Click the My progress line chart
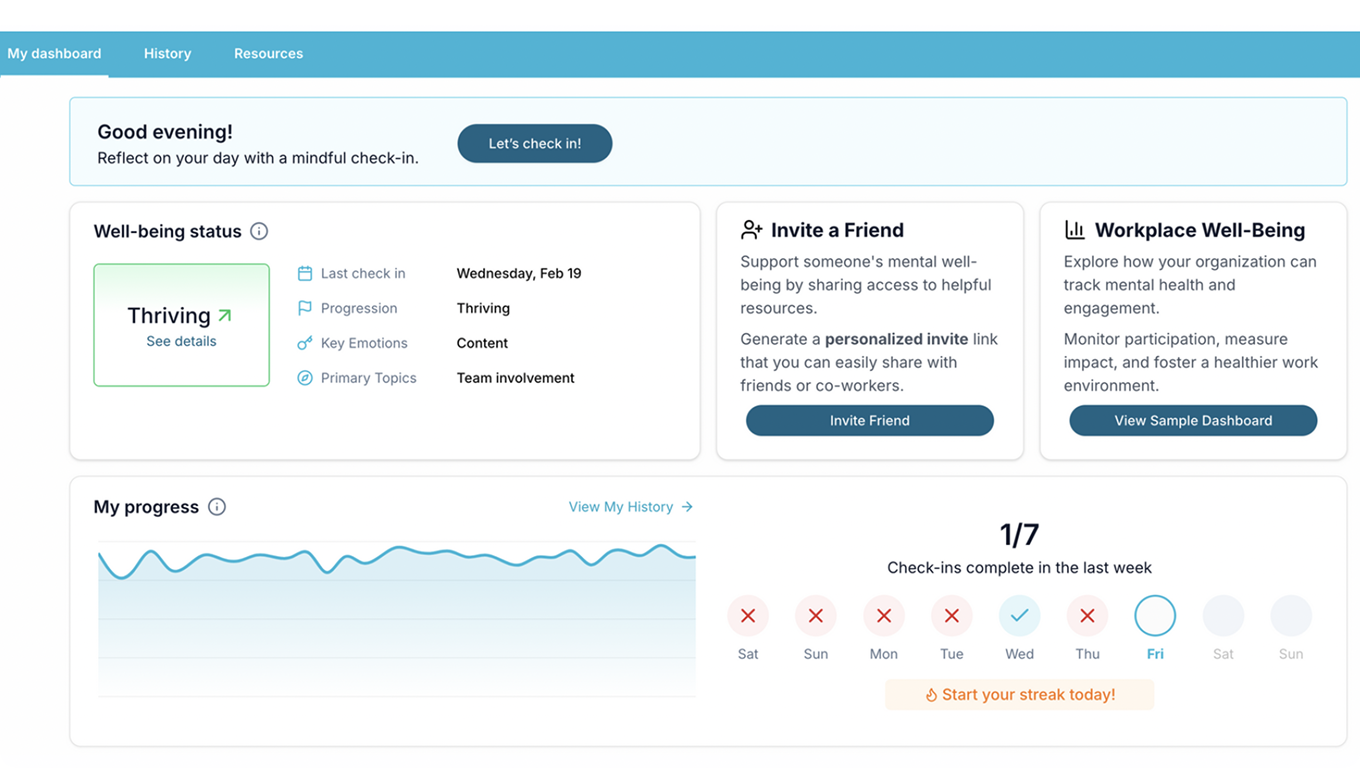This screenshot has height=768, width=1360. (x=397, y=620)
